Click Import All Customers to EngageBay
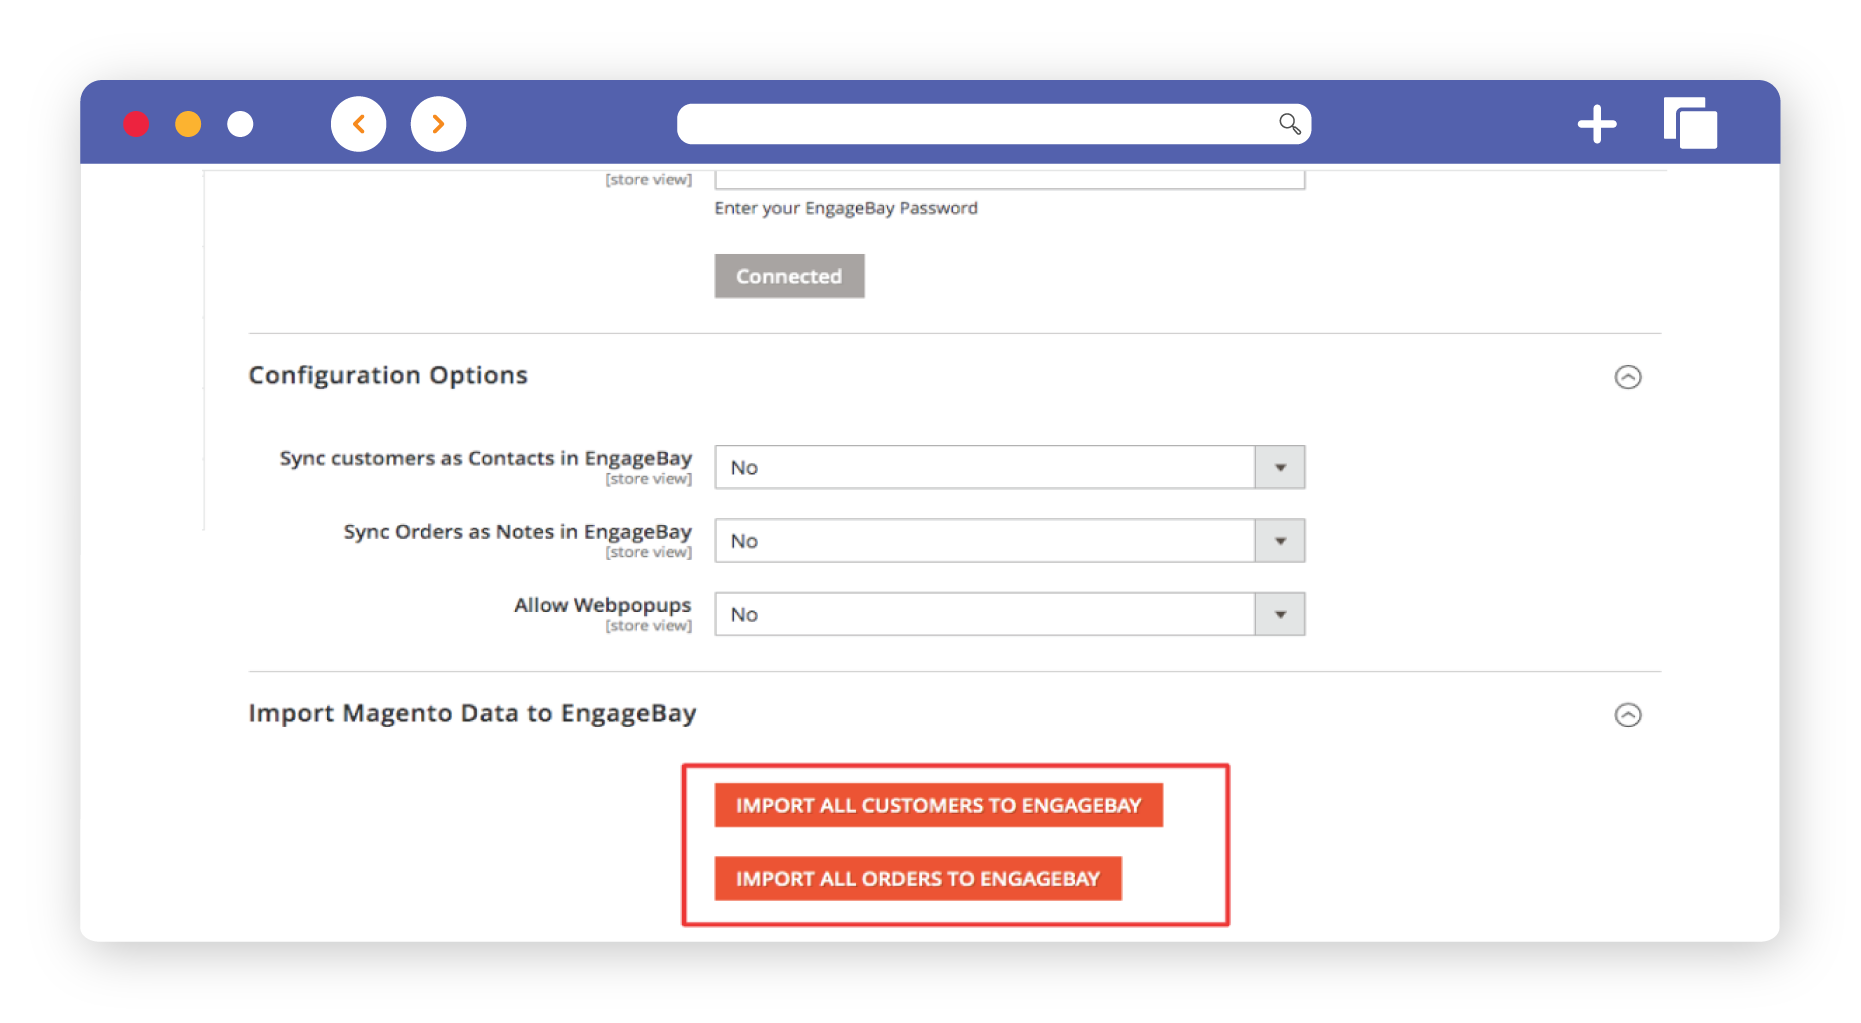1861x1023 pixels. pos(938,806)
